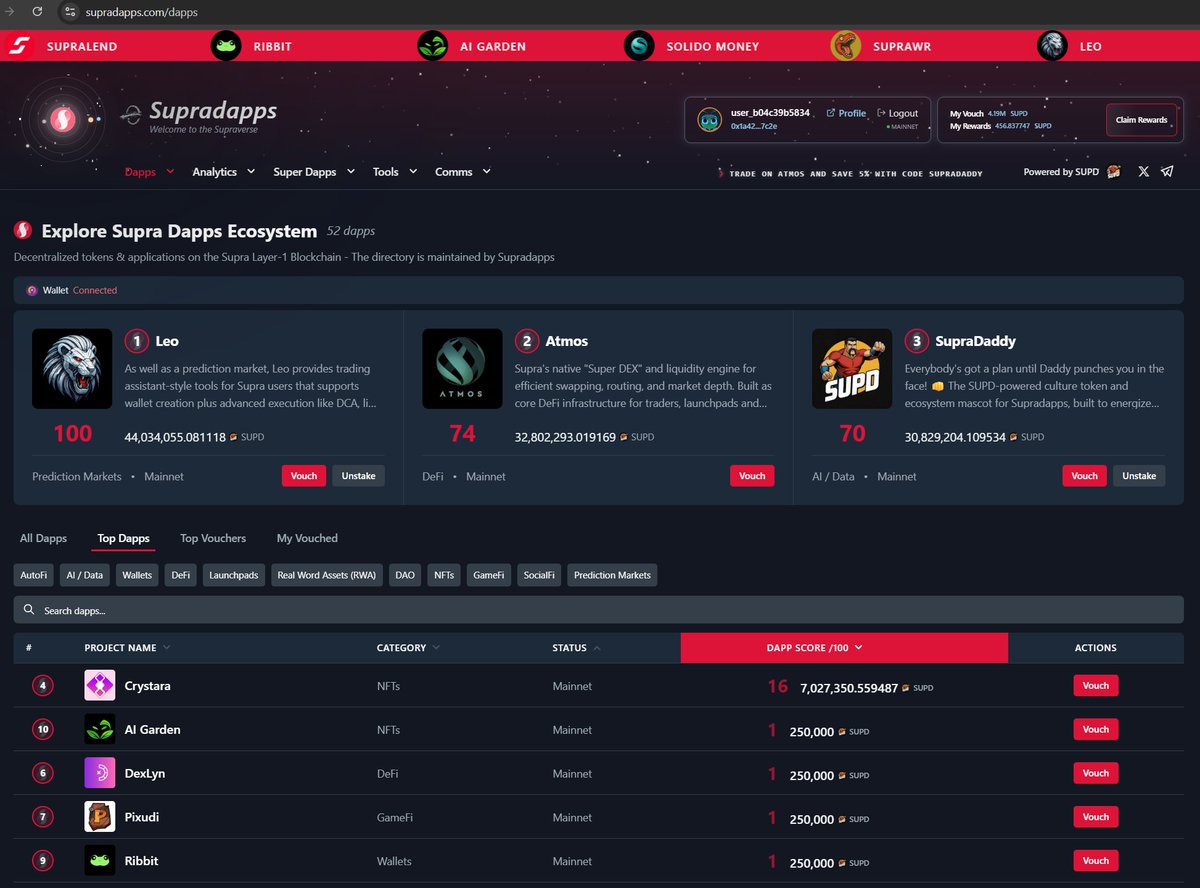This screenshot has height=888, width=1200.
Task: Toggle the NFTs category filter
Action: tap(444, 575)
